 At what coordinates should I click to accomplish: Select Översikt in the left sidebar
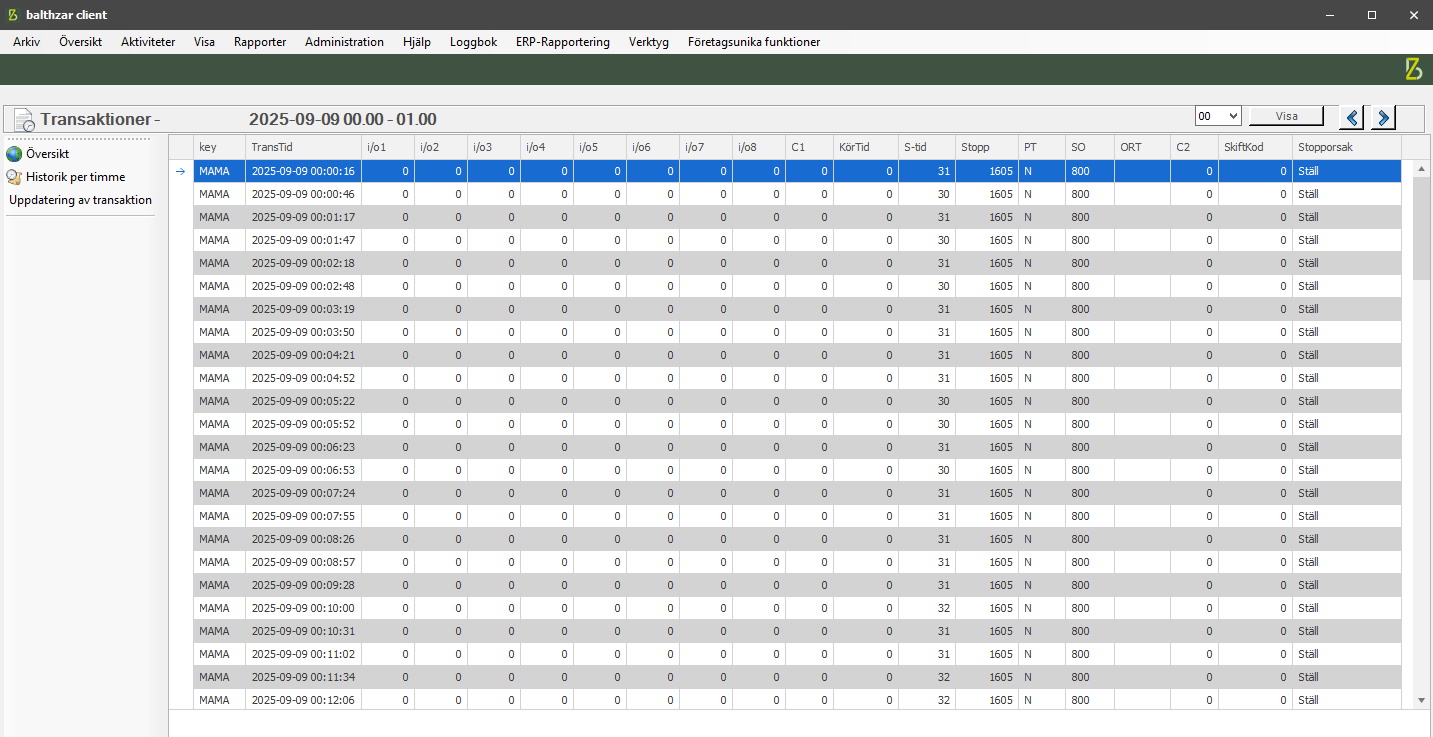tap(47, 154)
